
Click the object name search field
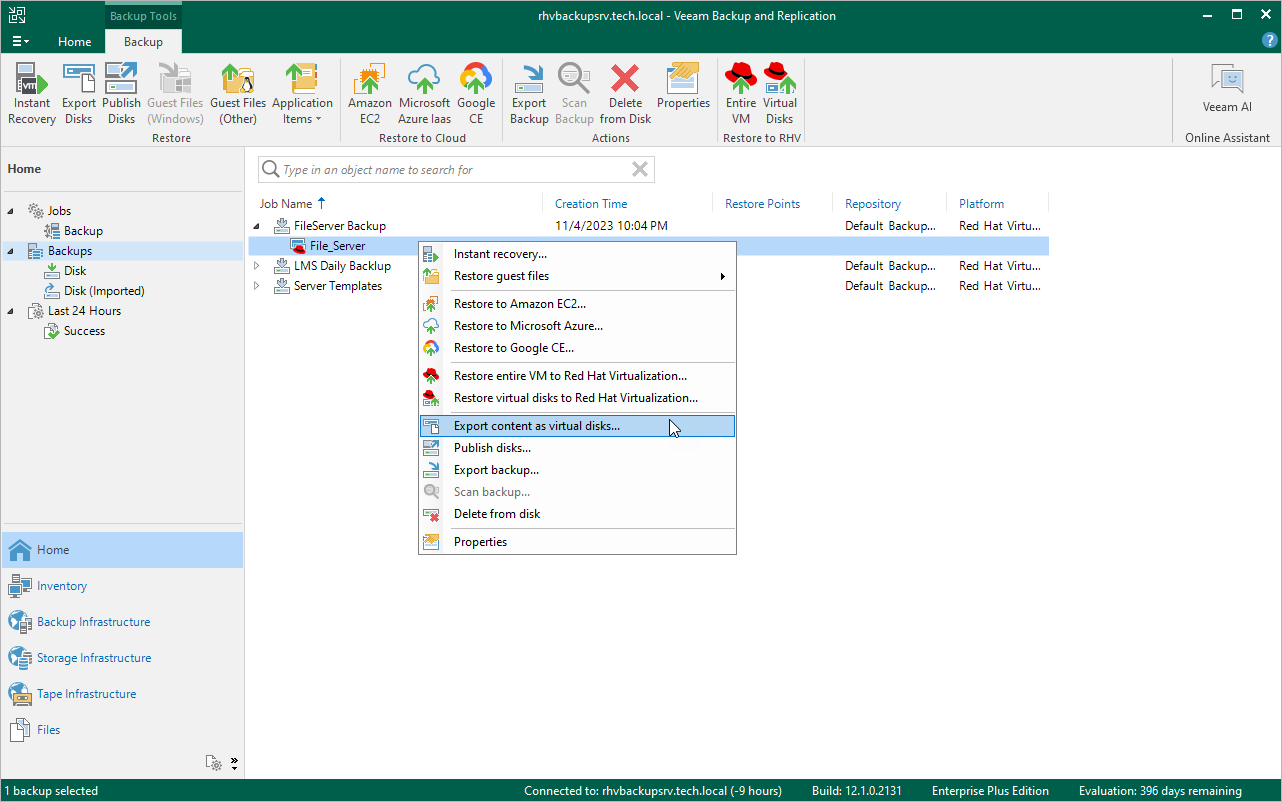[x=456, y=170]
